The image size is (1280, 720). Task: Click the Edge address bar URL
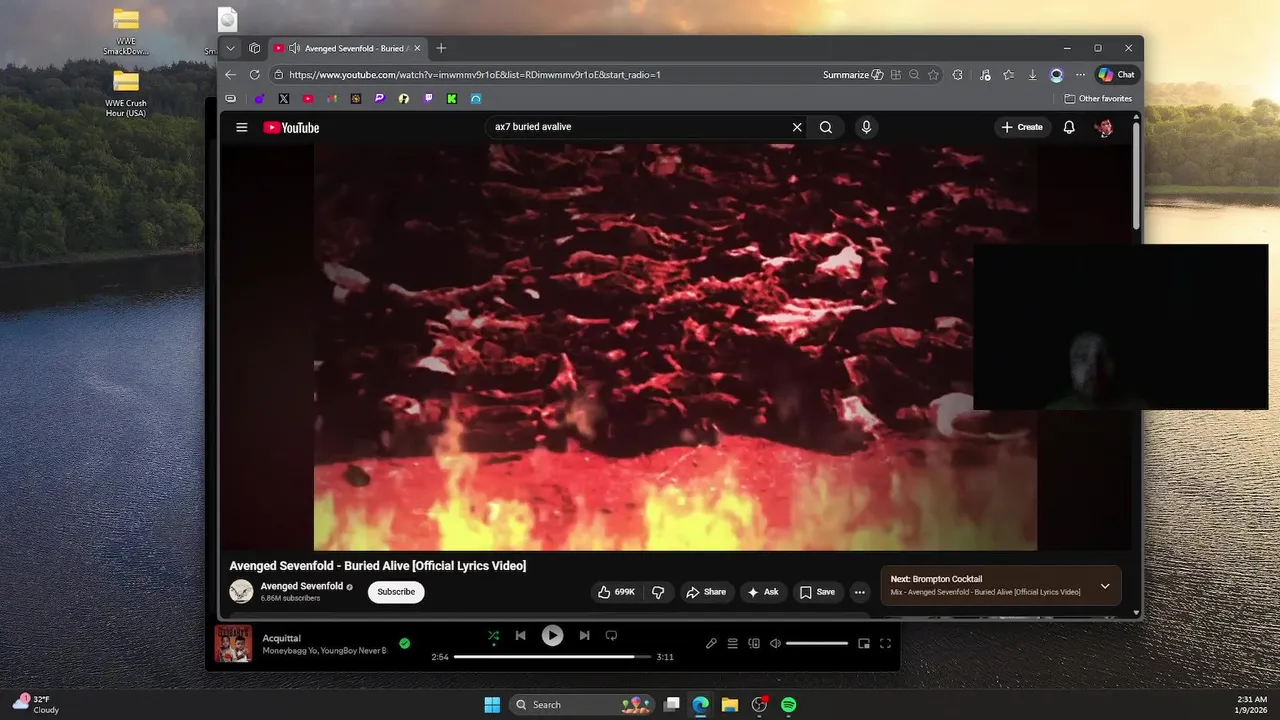[475, 75]
